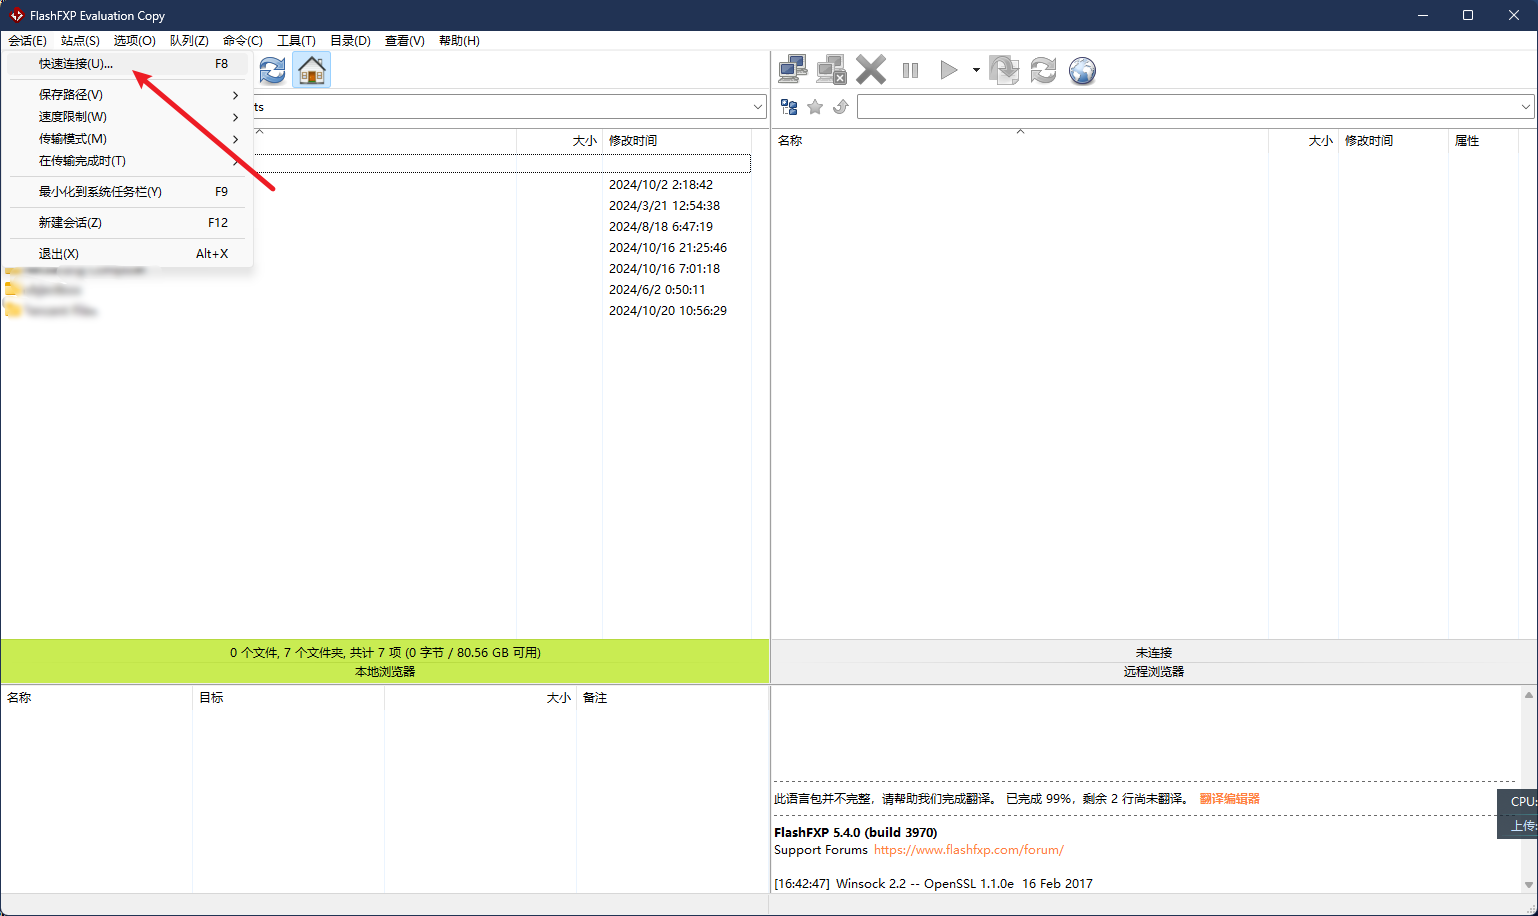The width and height of the screenshot is (1538, 916).
Task: Click the remote pane refresh icon
Action: tap(1043, 70)
